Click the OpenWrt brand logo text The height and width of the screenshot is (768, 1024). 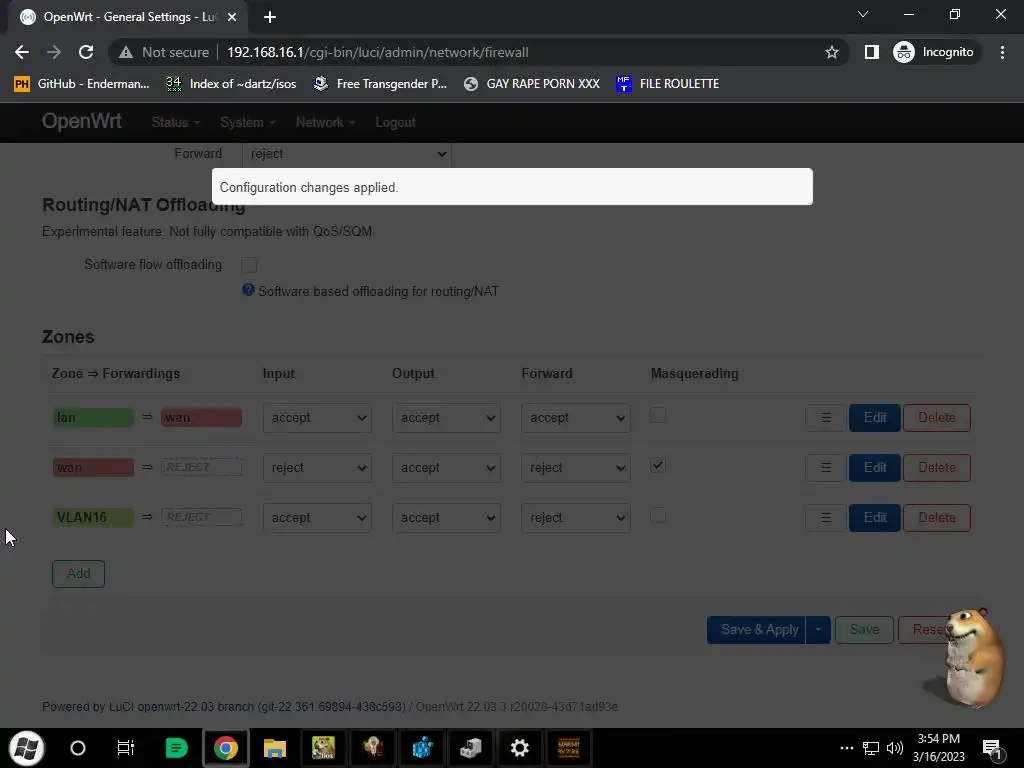click(82, 121)
